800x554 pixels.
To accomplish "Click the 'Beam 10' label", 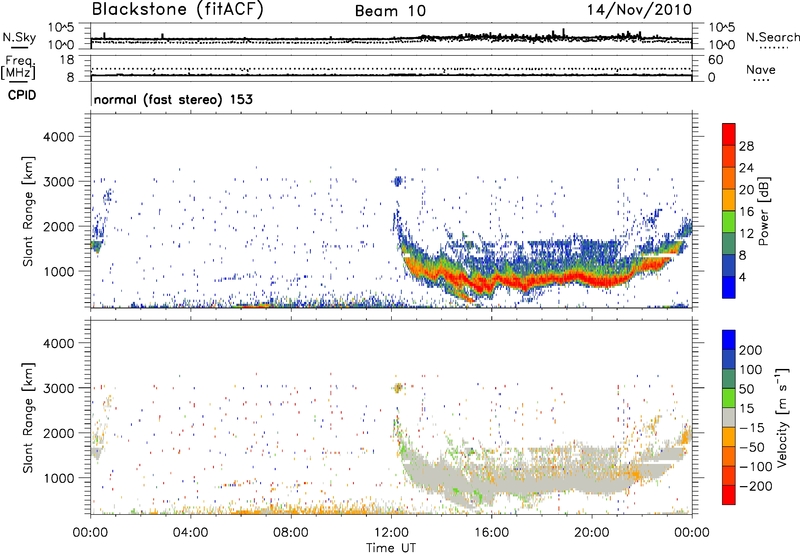I will coord(390,11).
